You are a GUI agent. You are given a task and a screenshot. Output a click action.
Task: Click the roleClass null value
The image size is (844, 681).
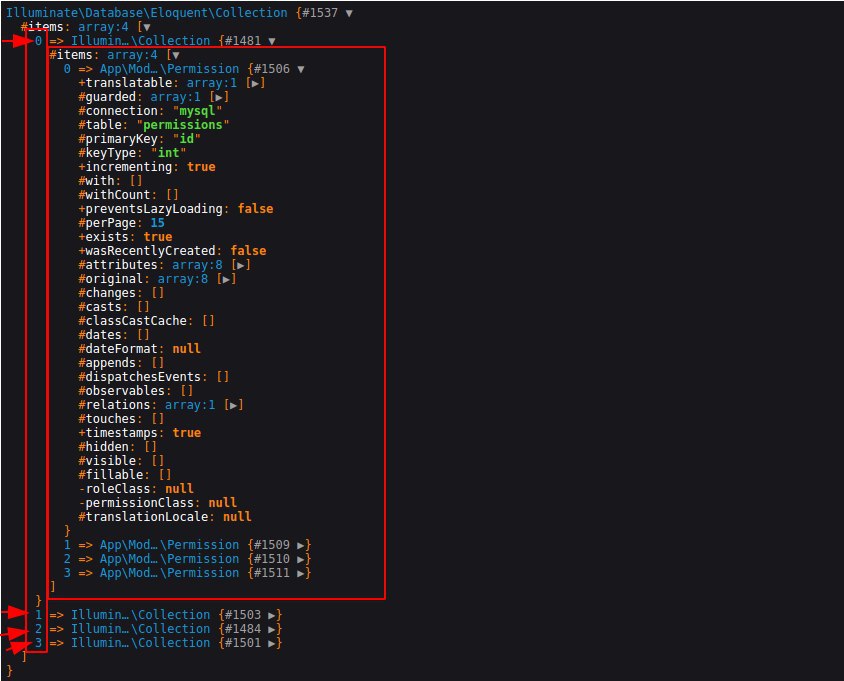(x=179, y=489)
